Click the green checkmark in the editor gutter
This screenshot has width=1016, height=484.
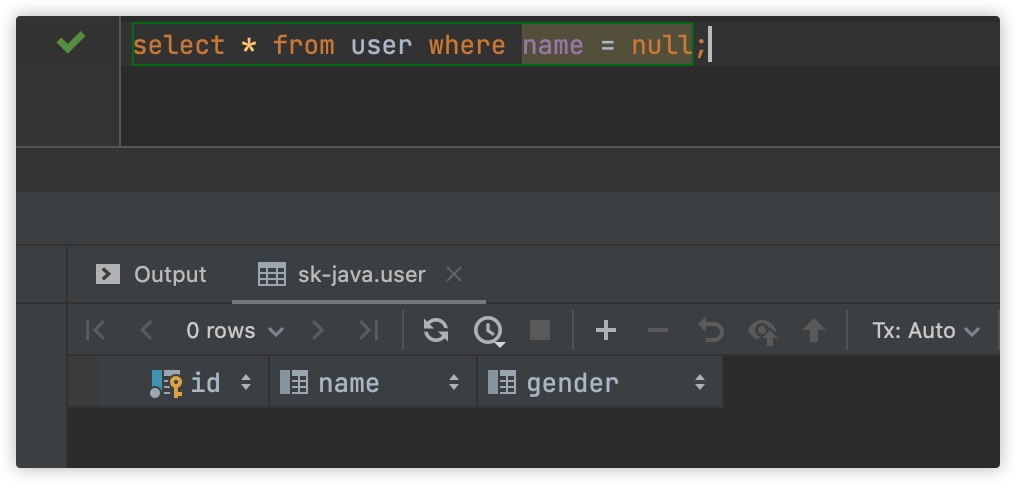(71, 43)
